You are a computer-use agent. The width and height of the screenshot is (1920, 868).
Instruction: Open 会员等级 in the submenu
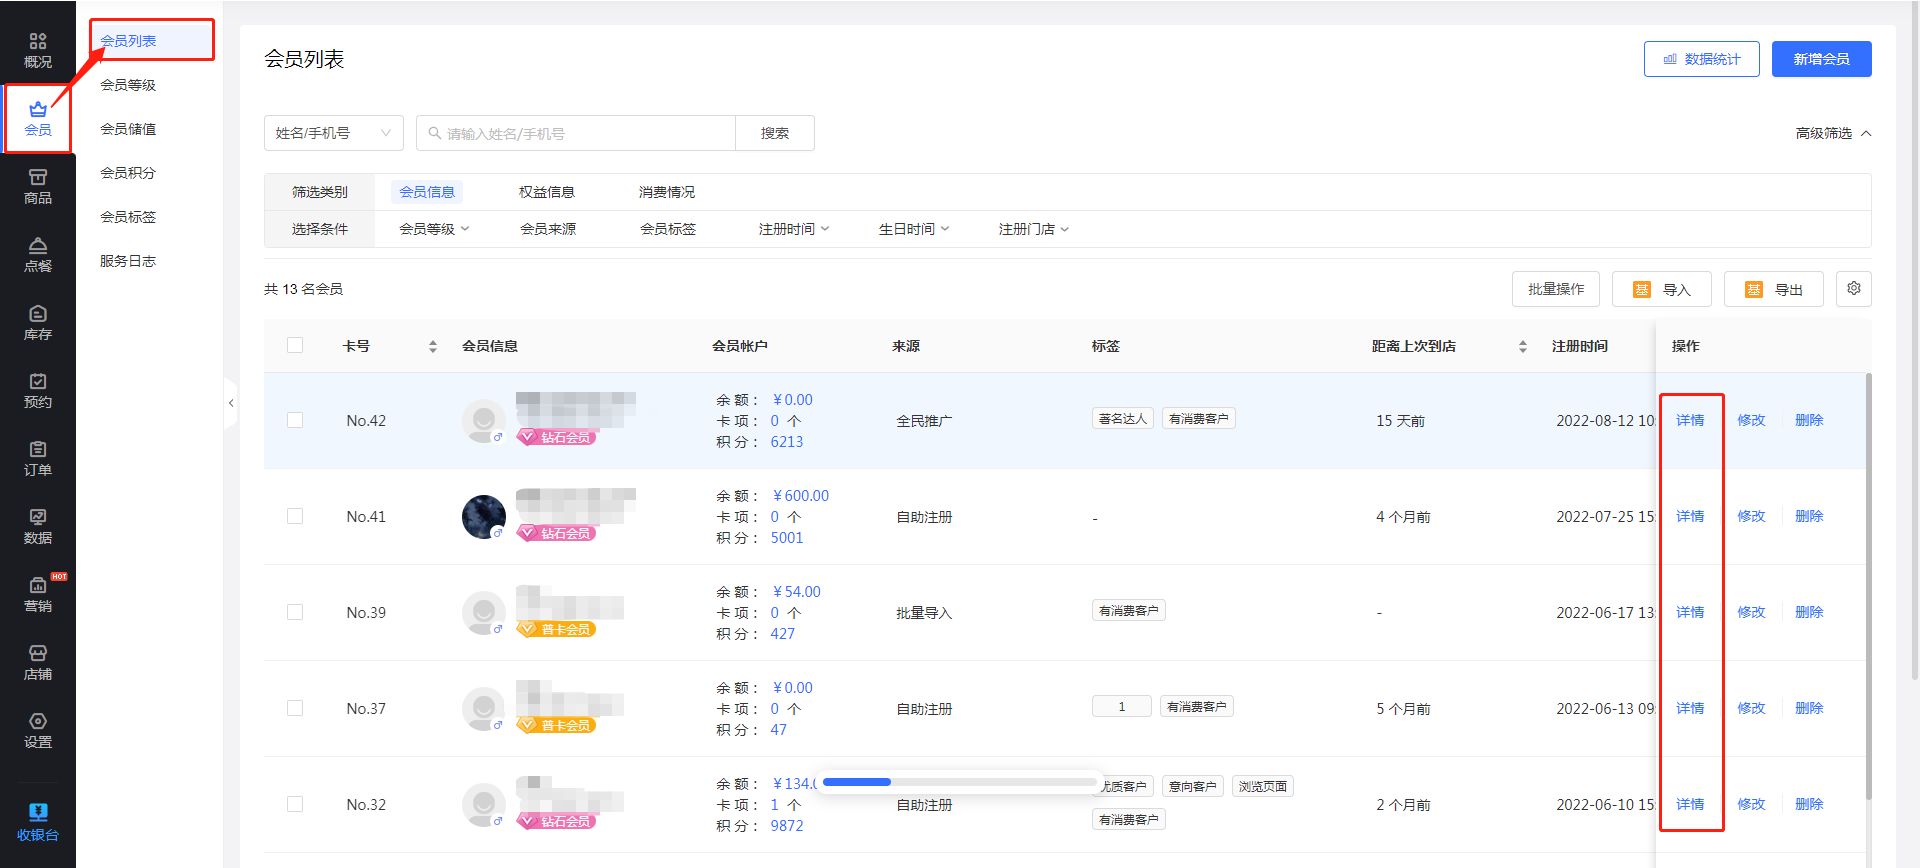tap(128, 85)
